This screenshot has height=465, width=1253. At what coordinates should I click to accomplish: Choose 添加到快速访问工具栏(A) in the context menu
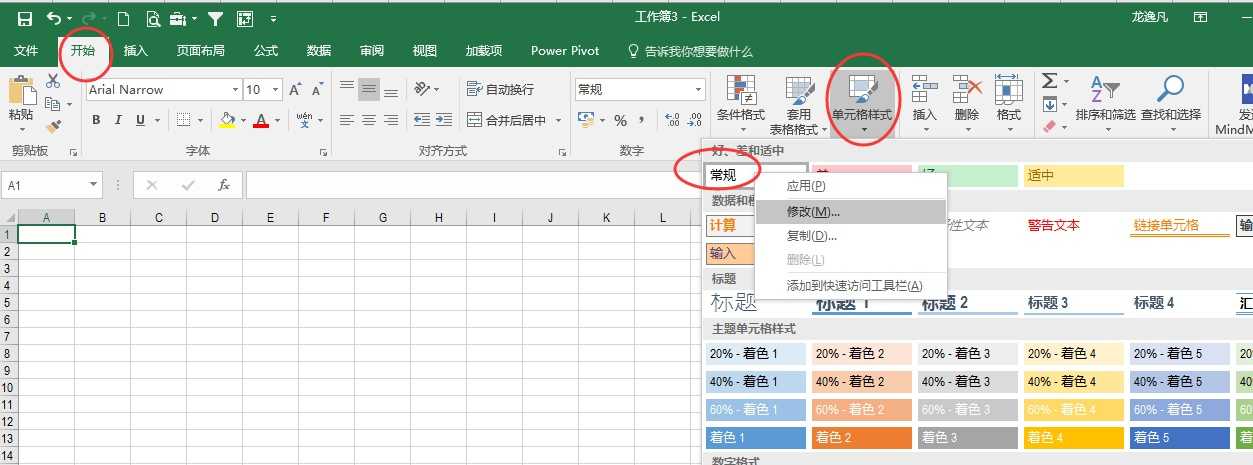pos(851,286)
